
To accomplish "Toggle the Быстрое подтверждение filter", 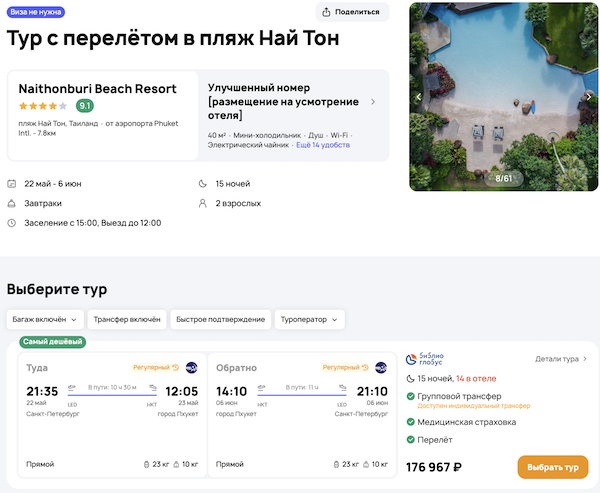I will pyautogui.click(x=220, y=319).
